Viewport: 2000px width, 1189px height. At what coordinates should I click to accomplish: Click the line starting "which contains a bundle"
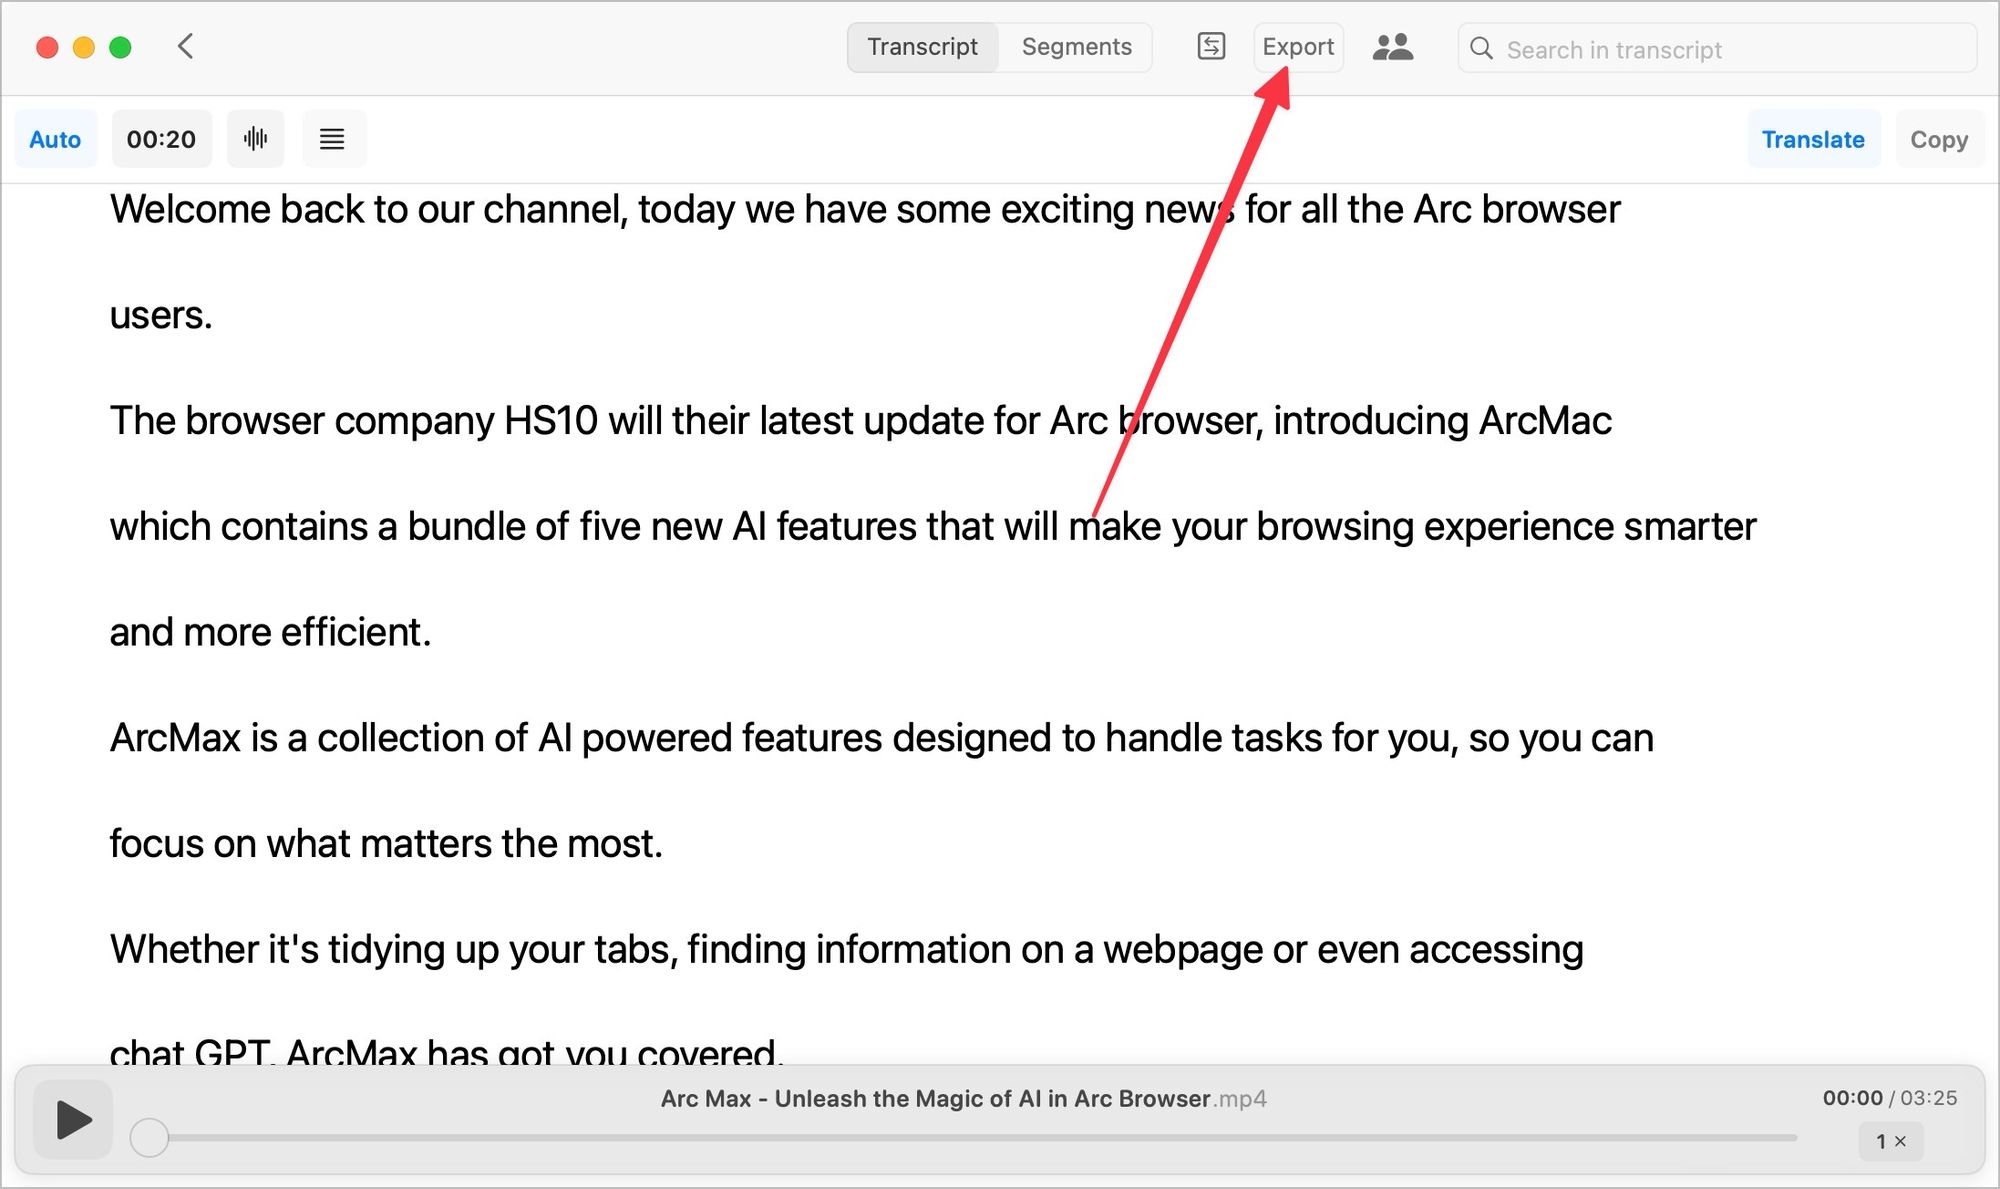click(932, 526)
